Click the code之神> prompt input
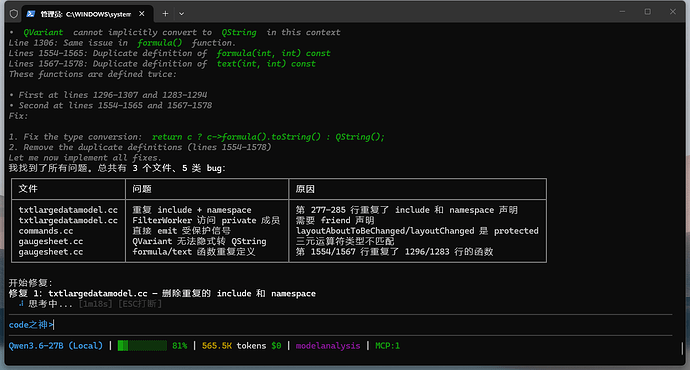The image size is (690, 370). [x=340, y=325]
